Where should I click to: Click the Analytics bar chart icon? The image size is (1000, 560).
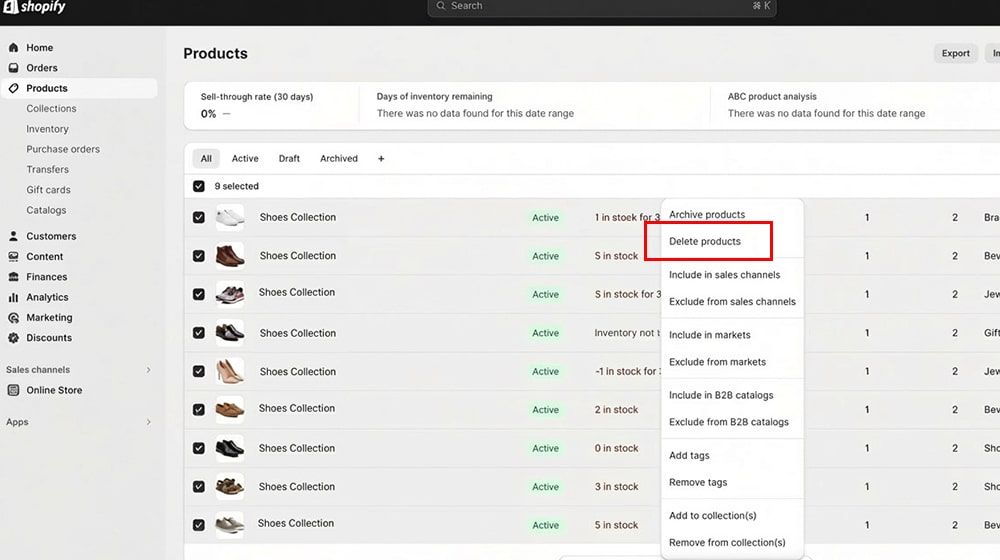tap(13, 297)
